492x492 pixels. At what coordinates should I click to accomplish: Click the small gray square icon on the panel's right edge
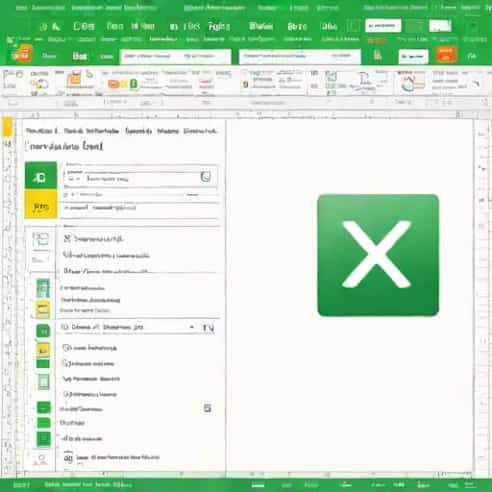[207, 408]
